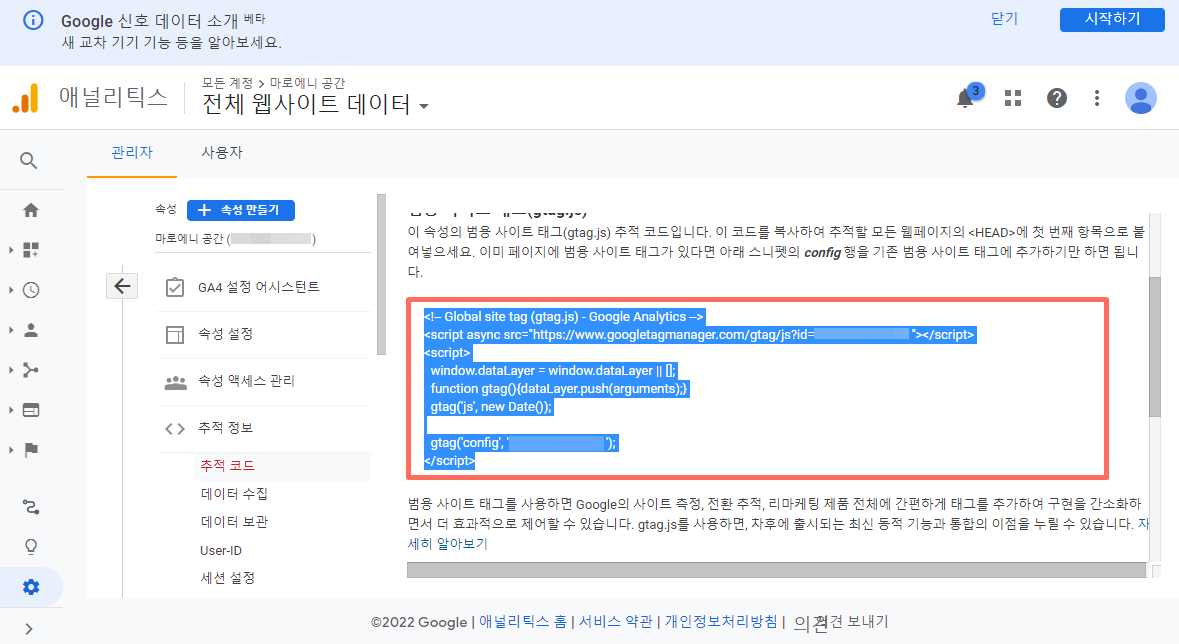Open the 애널리틱스 홈 footer link
This screenshot has height=644, width=1179.
click(523, 621)
